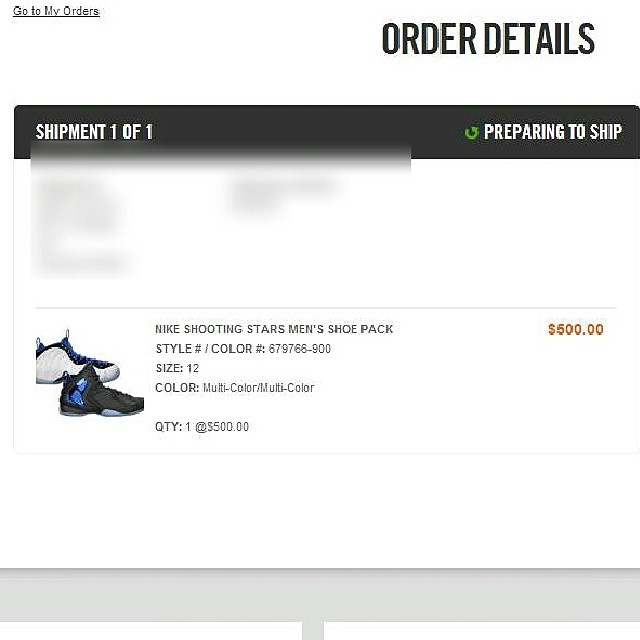Click the black and blue shoe in product image
Screen dimensions: 640x640
101,393
